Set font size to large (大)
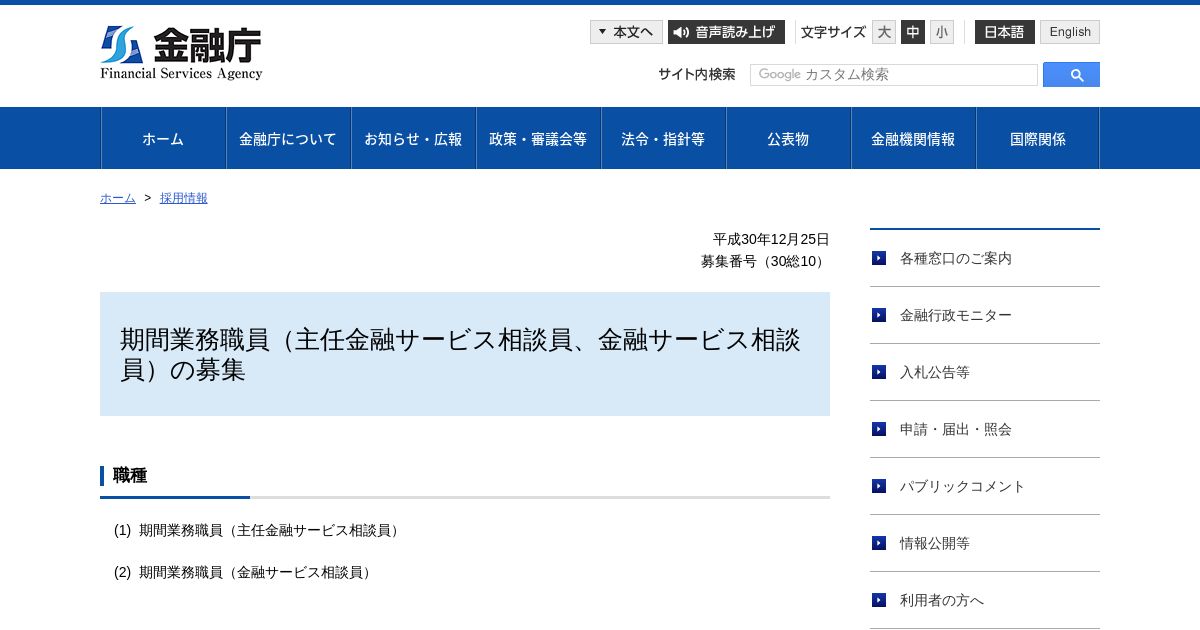Screen dimensions: 1200x630 [884, 32]
